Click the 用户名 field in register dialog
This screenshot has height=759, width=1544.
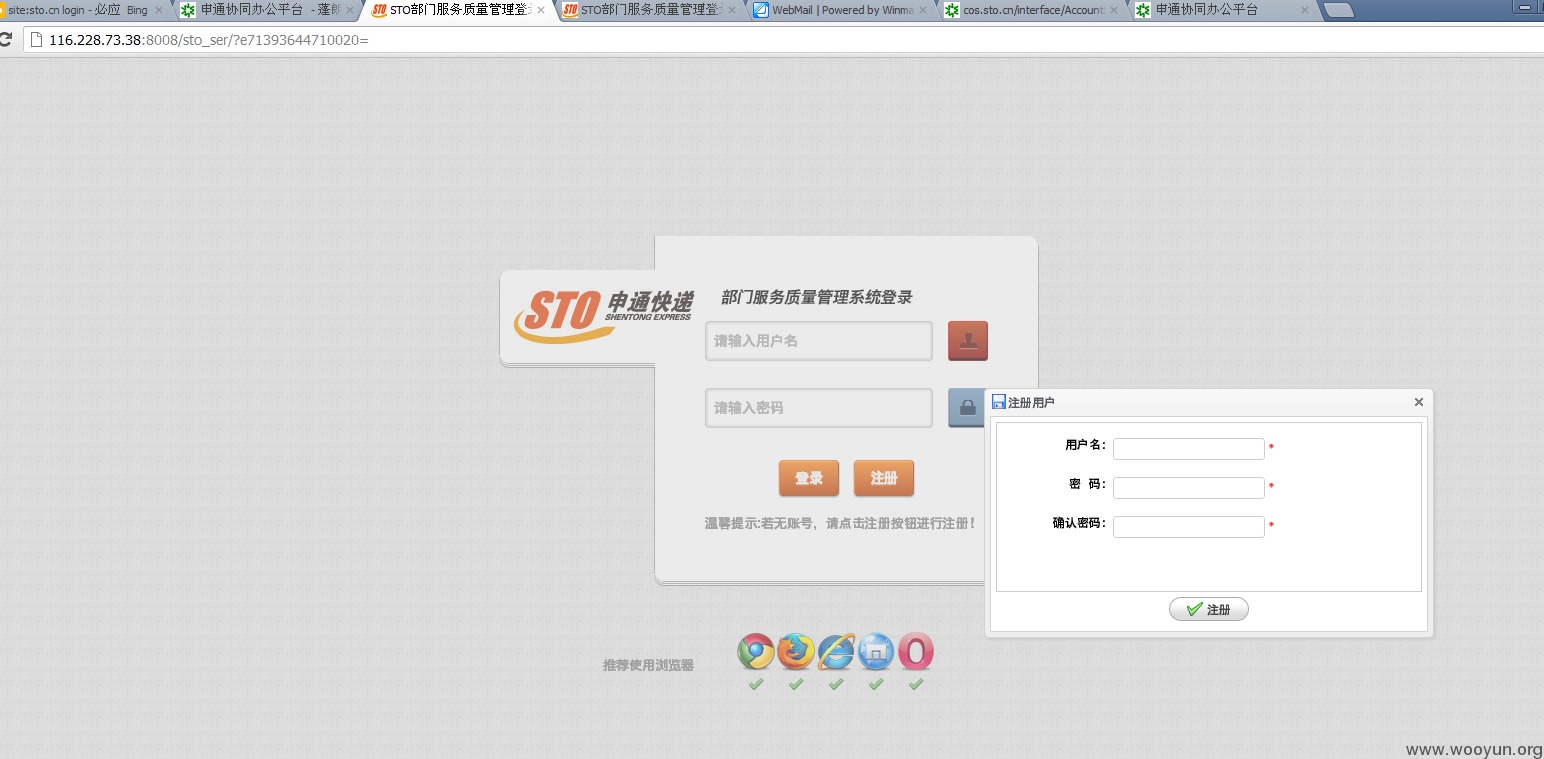1189,449
